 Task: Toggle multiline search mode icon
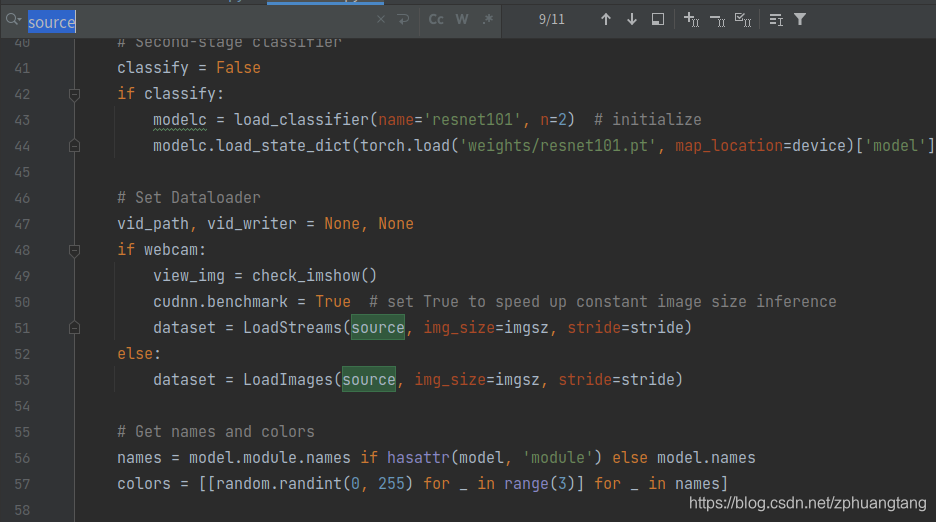pos(776,20)
